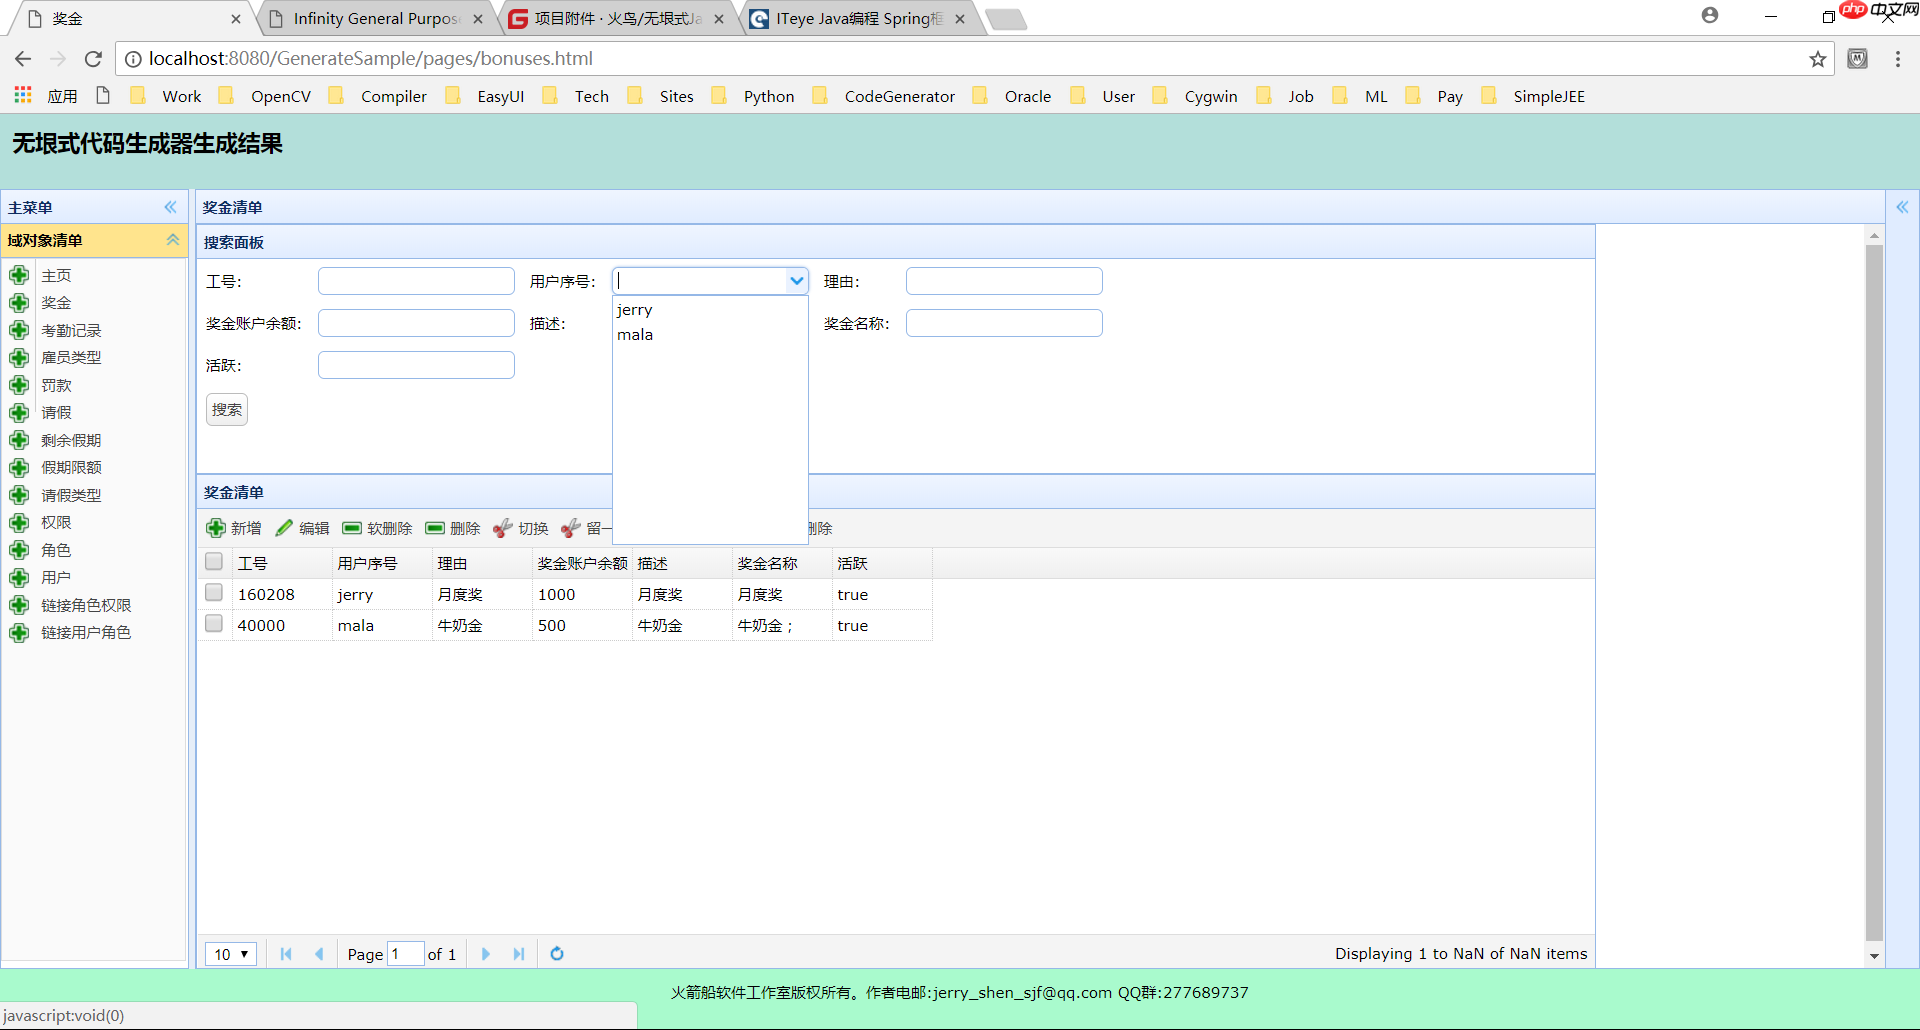Viewport: 1920px width, 1030px height.
Task: Toggle the select-all checkbox in grid header
Action: (214, 562)
